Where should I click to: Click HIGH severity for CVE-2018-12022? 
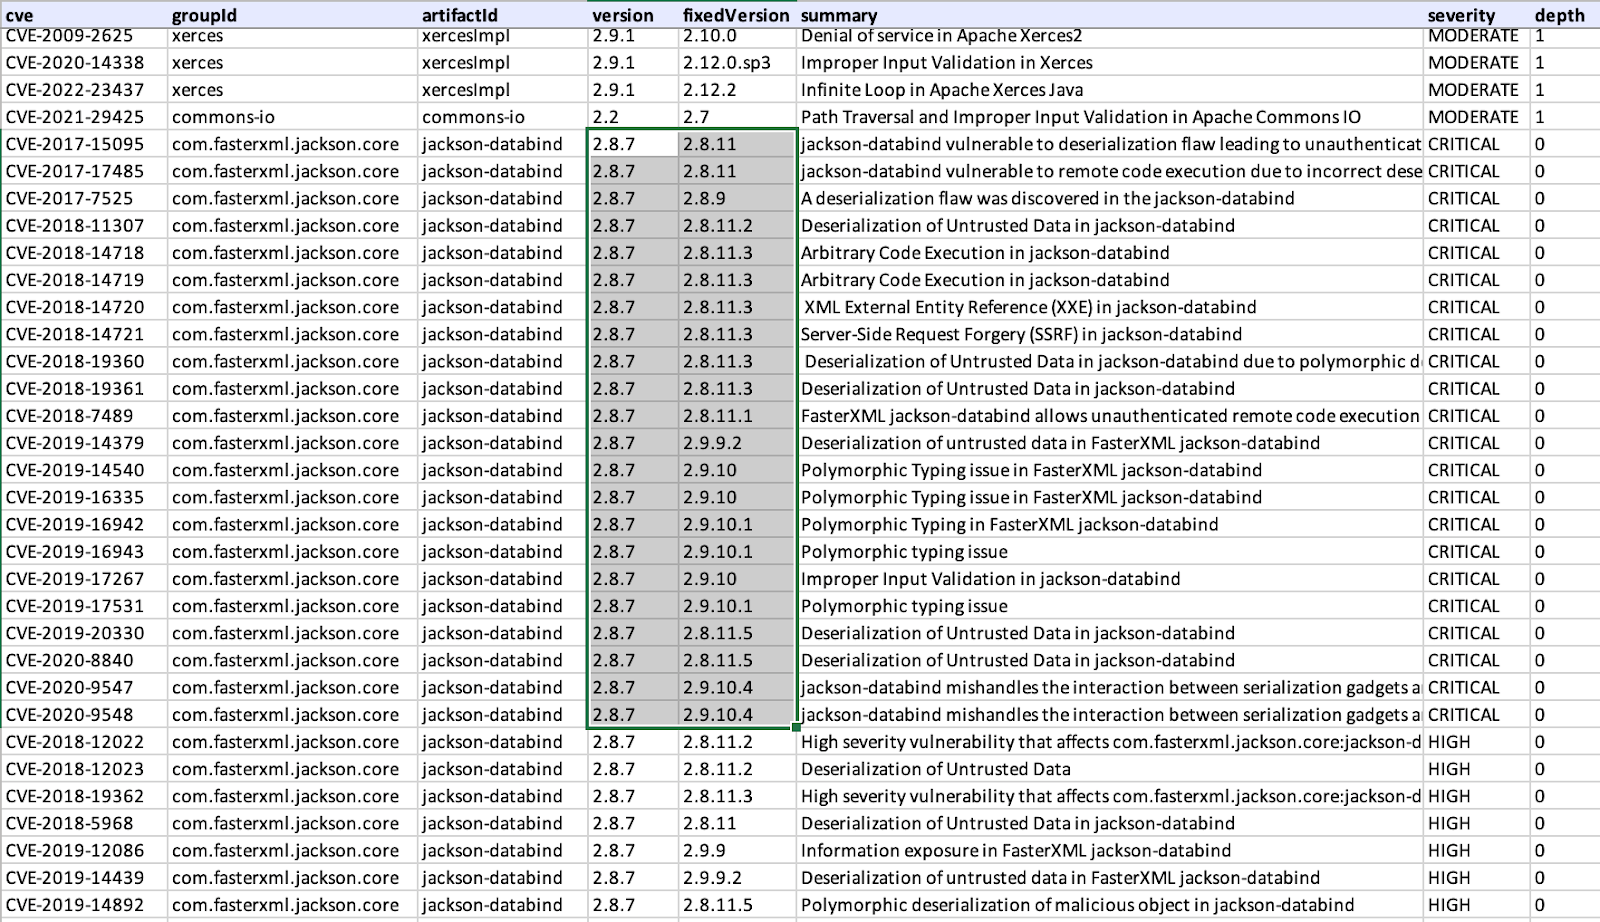pos(1477,741)
